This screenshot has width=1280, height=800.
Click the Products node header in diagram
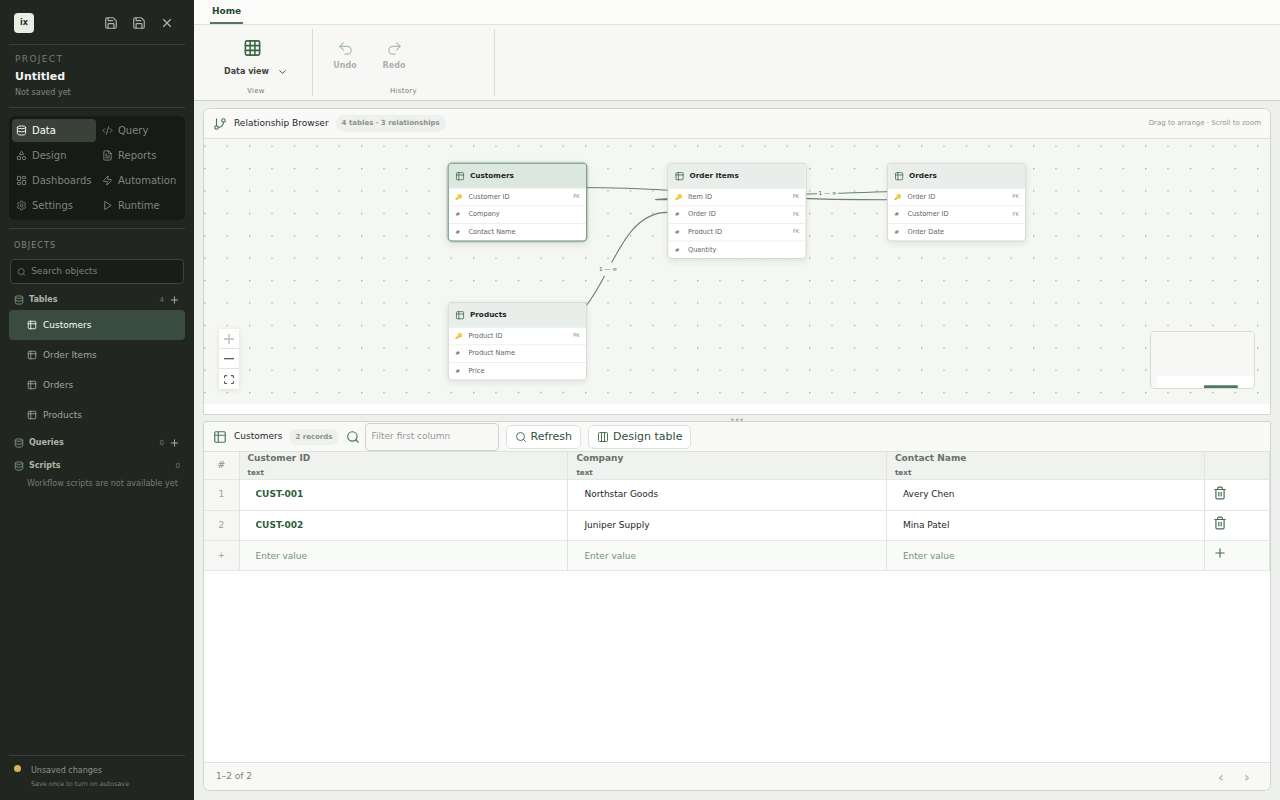(517, 315)
